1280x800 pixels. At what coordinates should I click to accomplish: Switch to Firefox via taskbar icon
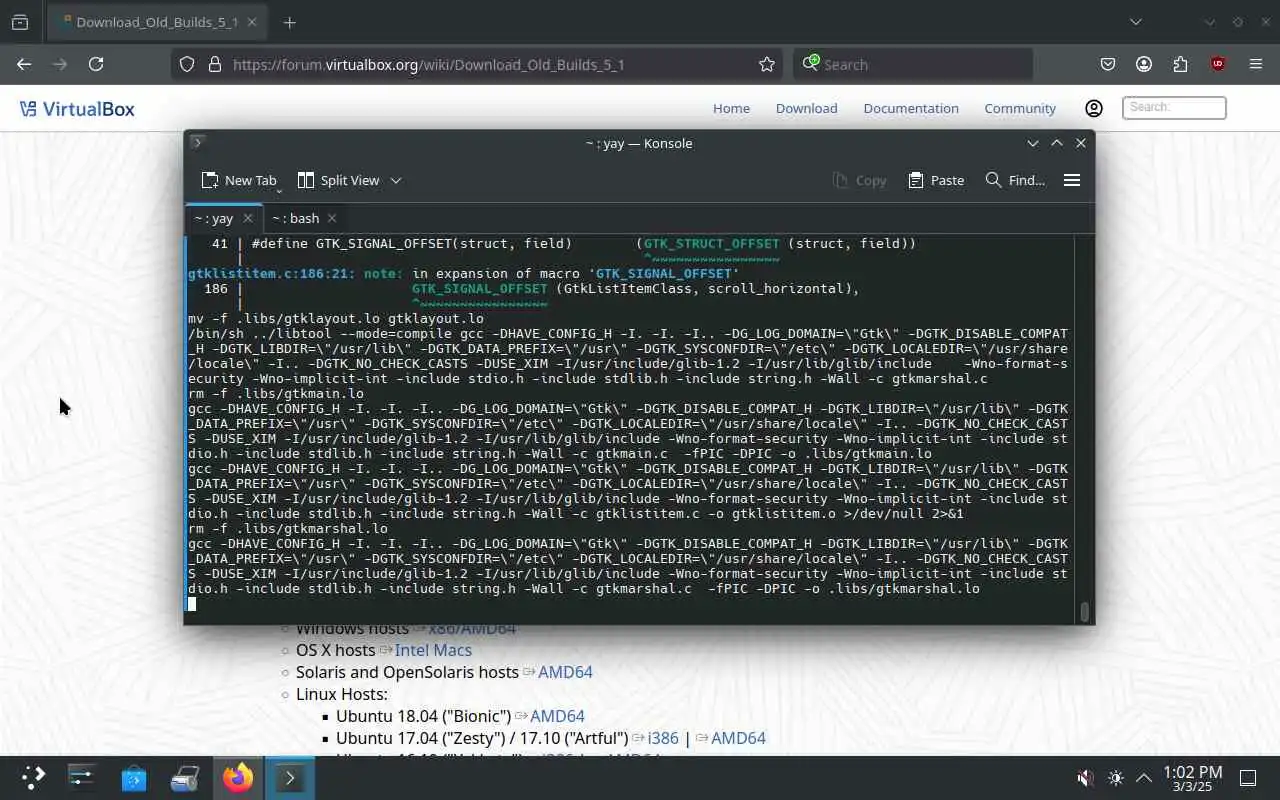point(238,777)
